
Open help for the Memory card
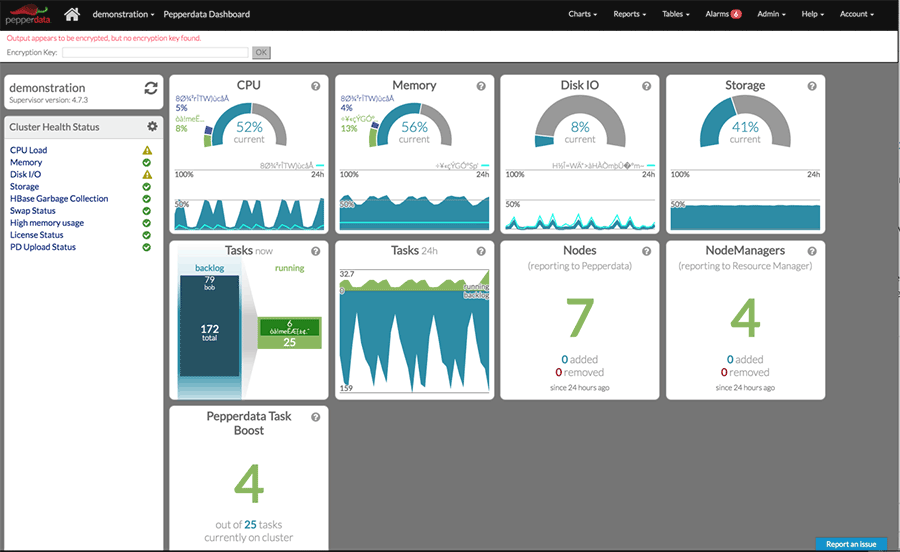point(481,86)
